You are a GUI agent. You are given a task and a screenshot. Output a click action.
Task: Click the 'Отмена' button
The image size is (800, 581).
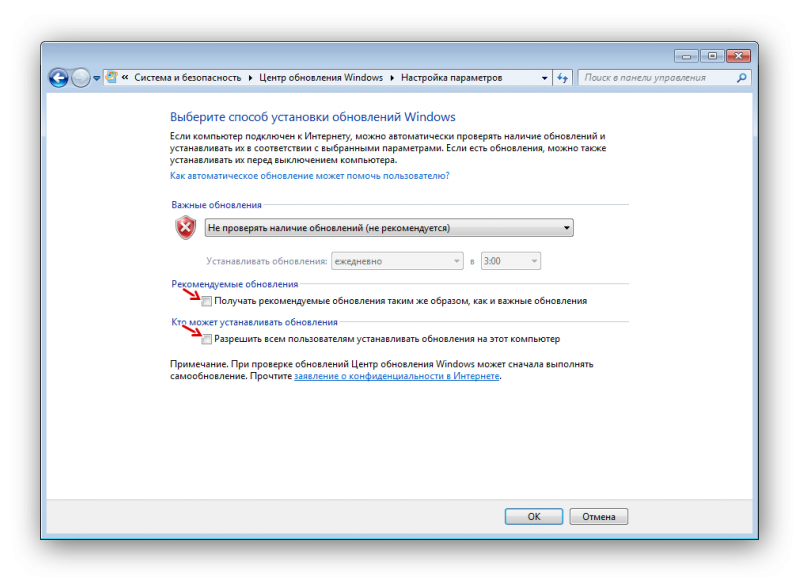tap(598, 516)
